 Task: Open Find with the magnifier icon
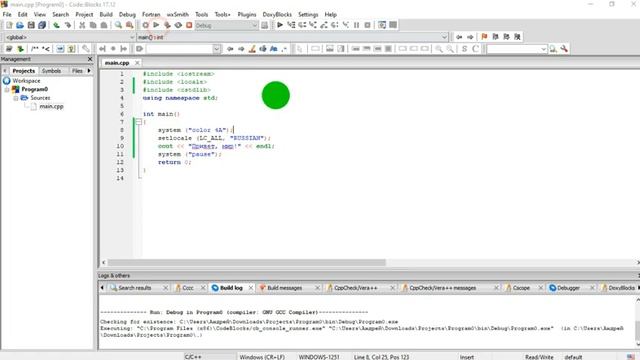[x=118, y=25]
